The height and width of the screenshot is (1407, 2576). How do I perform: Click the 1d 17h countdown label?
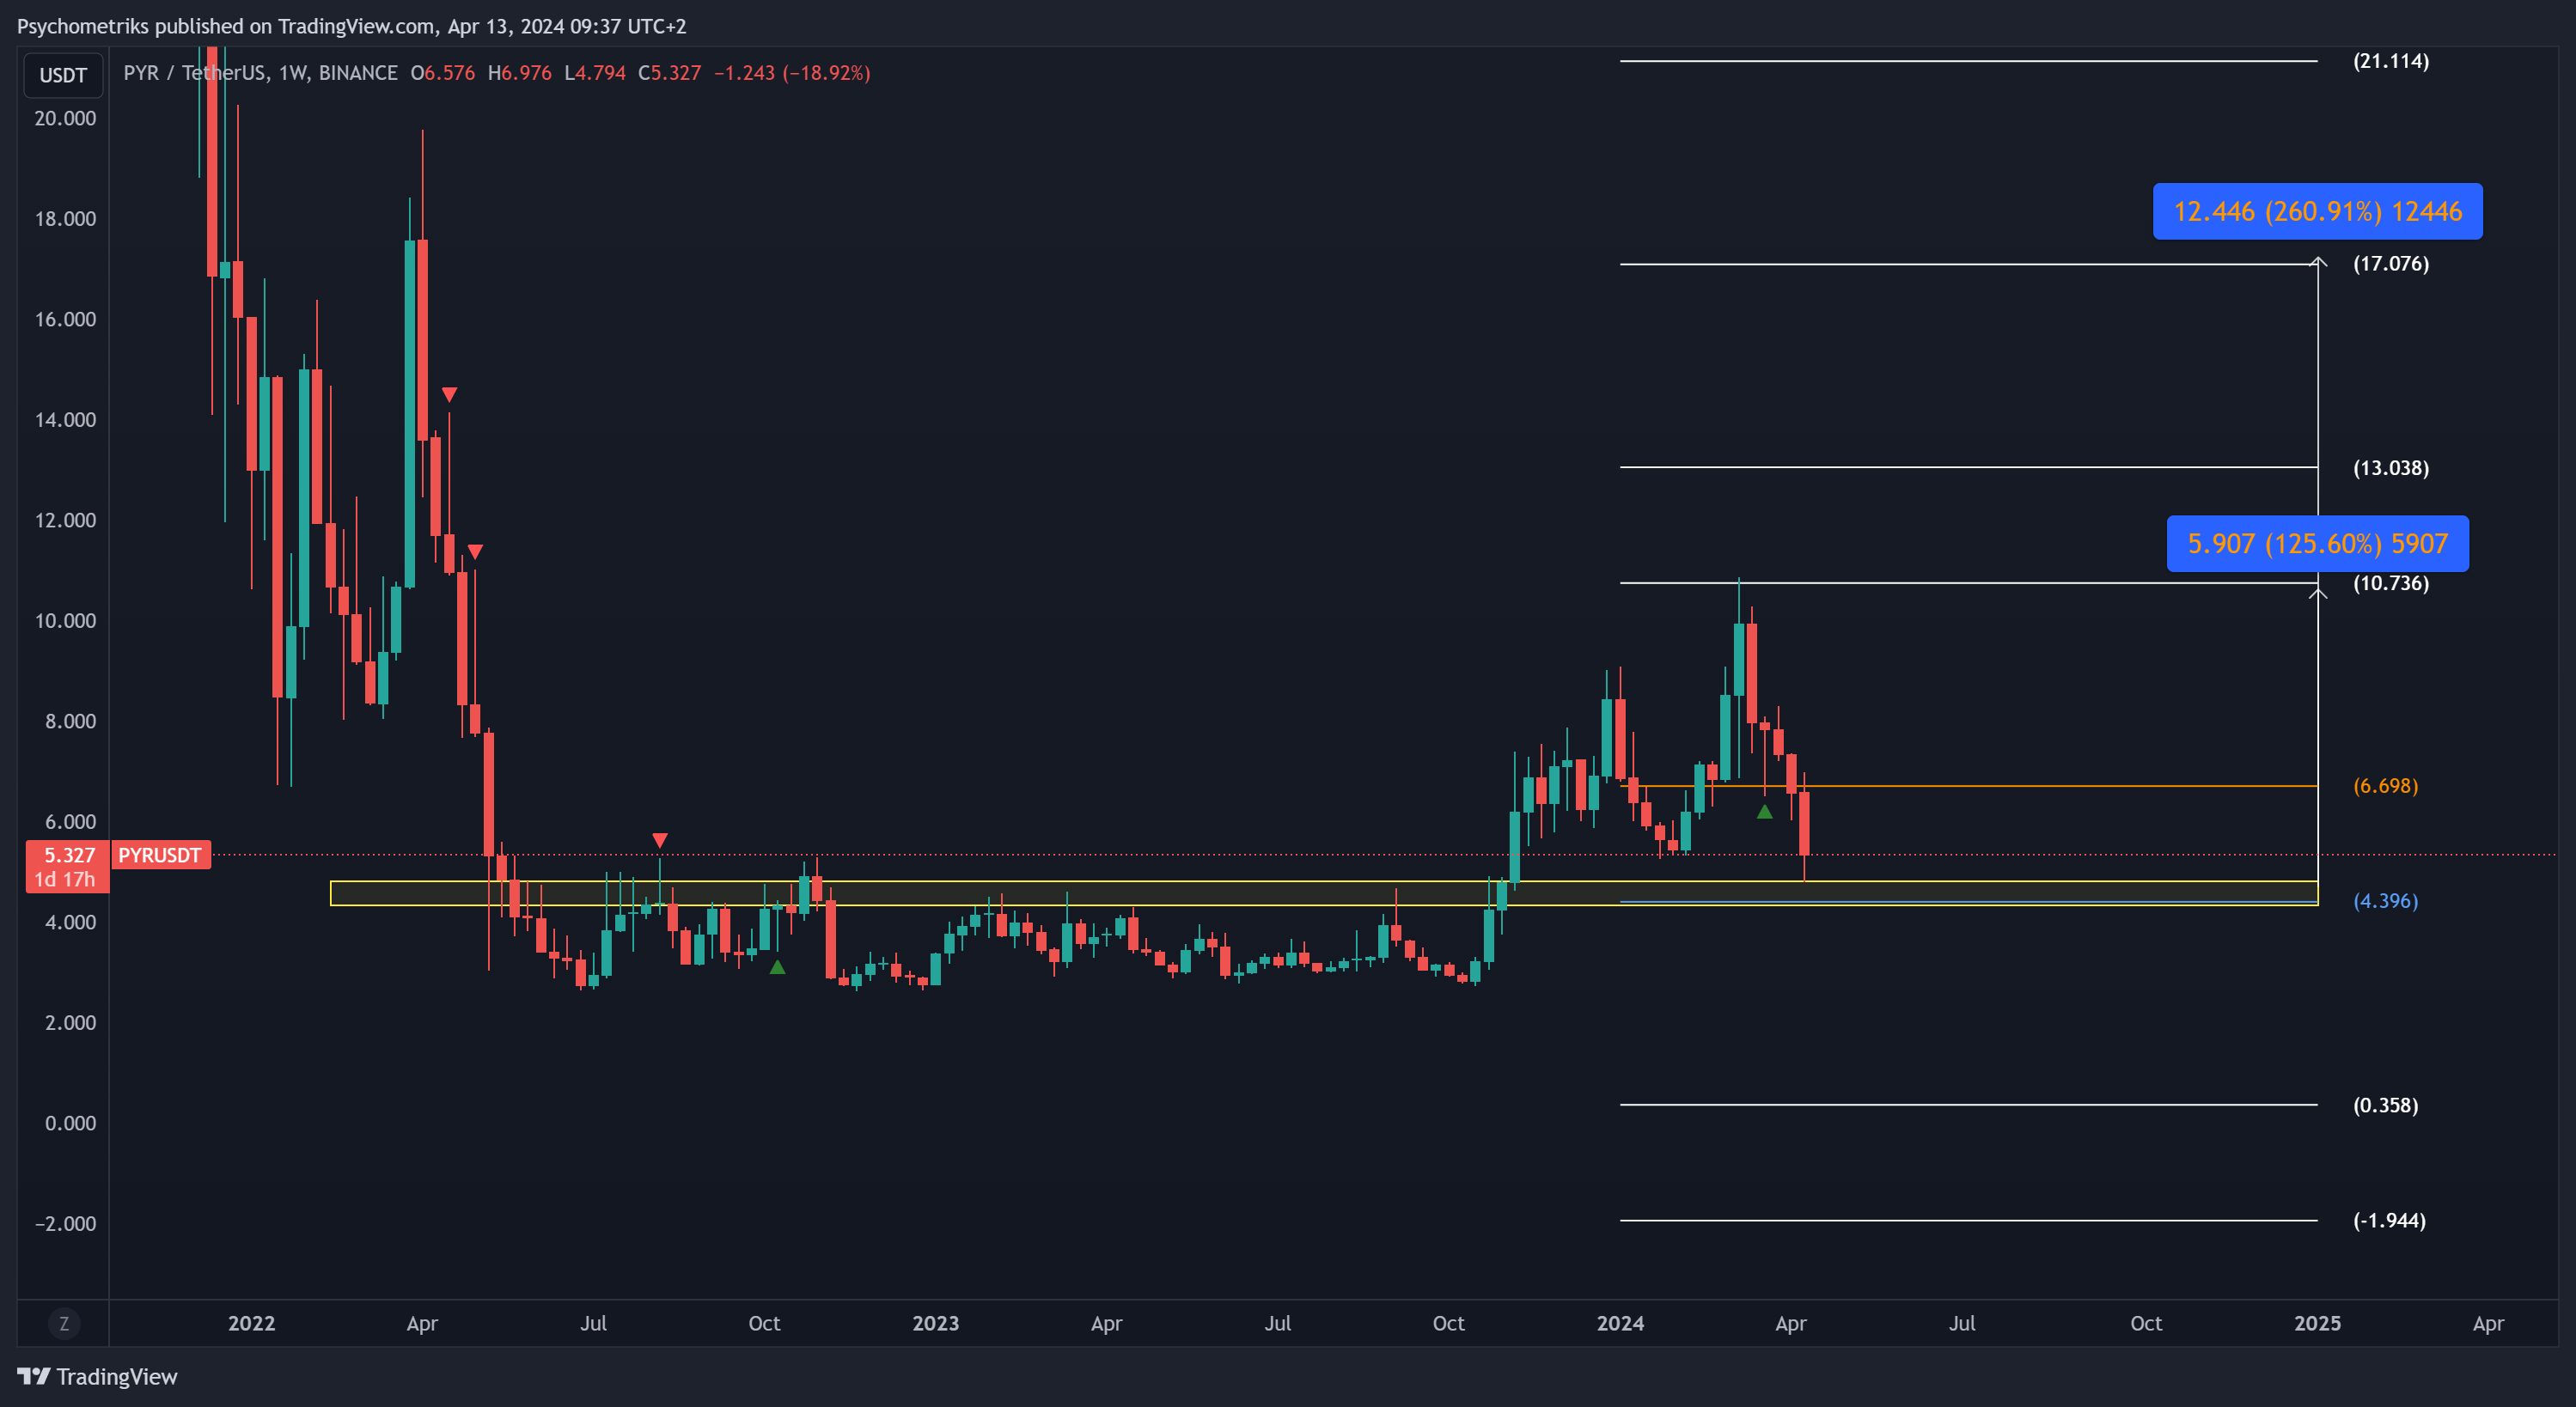tap(65, 880)
